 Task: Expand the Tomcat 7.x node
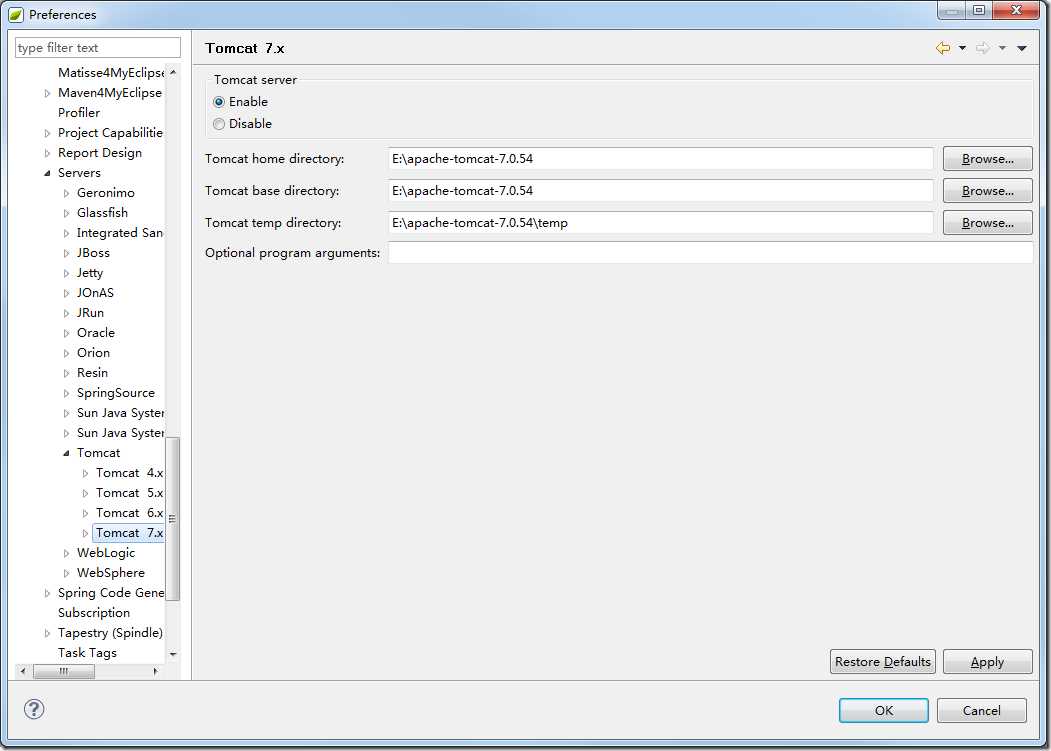85,534
